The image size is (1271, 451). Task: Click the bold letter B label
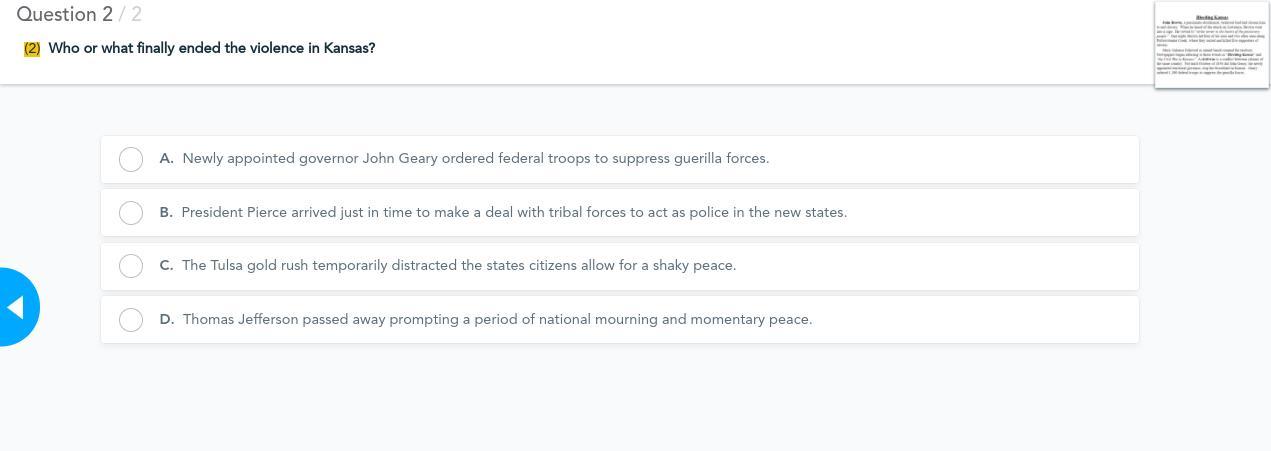[x=166, y=213]
